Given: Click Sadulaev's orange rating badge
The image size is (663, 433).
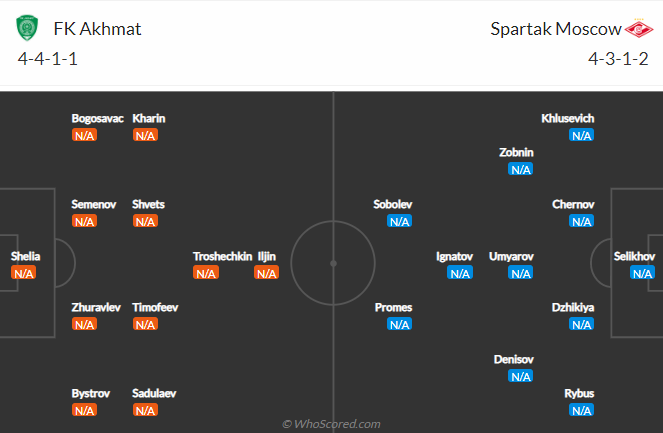Looking at the screenshot, I should coord(145,409).
